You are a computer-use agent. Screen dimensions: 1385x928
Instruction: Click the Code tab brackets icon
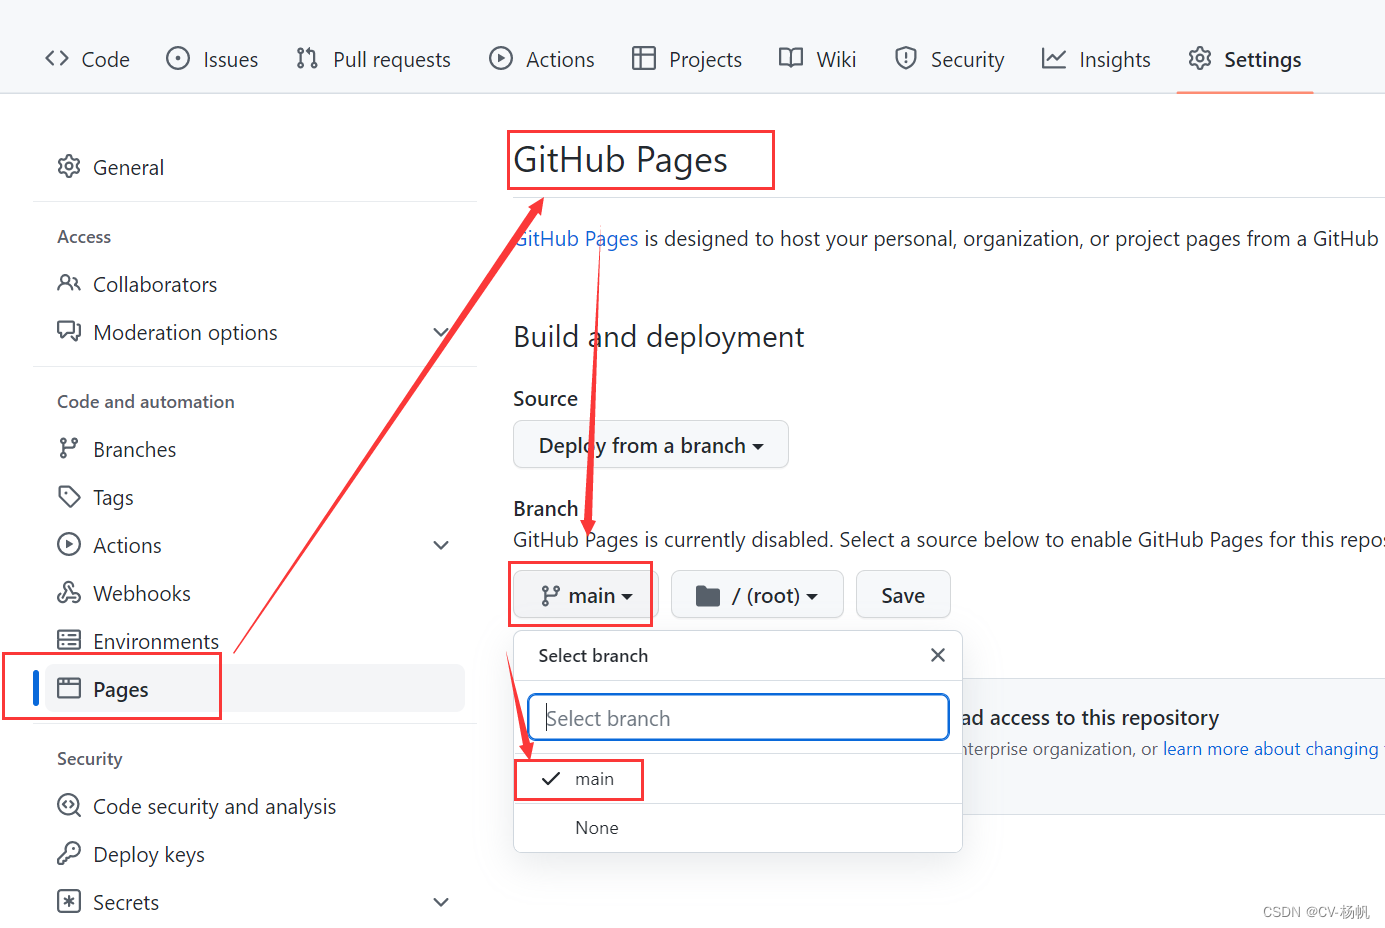pos(57,59)
